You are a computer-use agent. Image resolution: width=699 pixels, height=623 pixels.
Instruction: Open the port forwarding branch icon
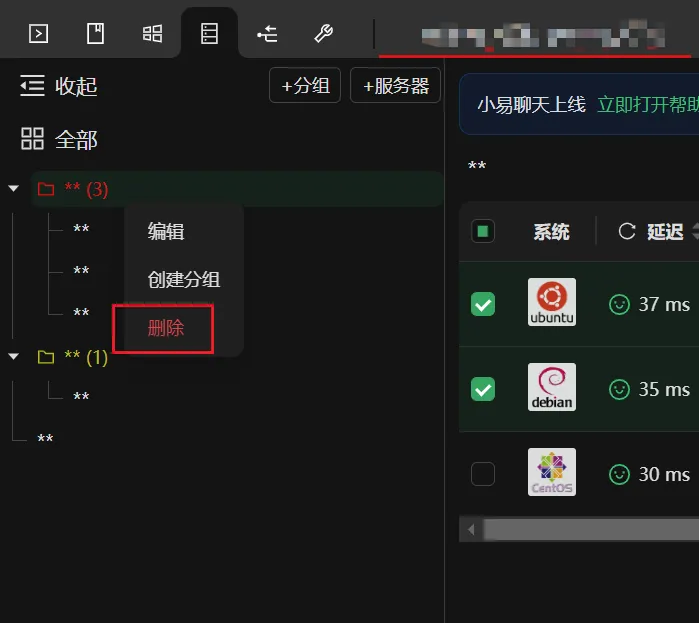267,33
